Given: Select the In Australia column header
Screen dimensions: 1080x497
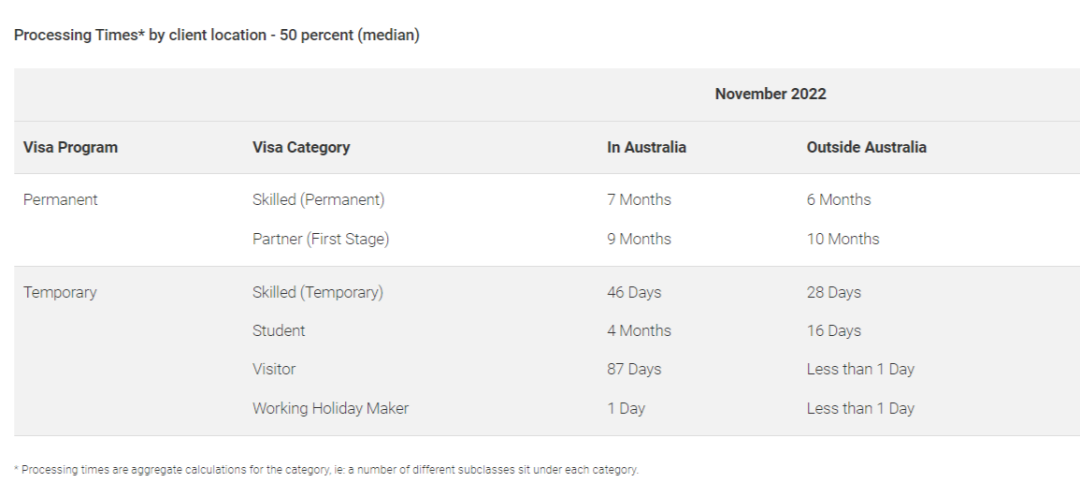Looking at the screenshot, I should (646, 147).
